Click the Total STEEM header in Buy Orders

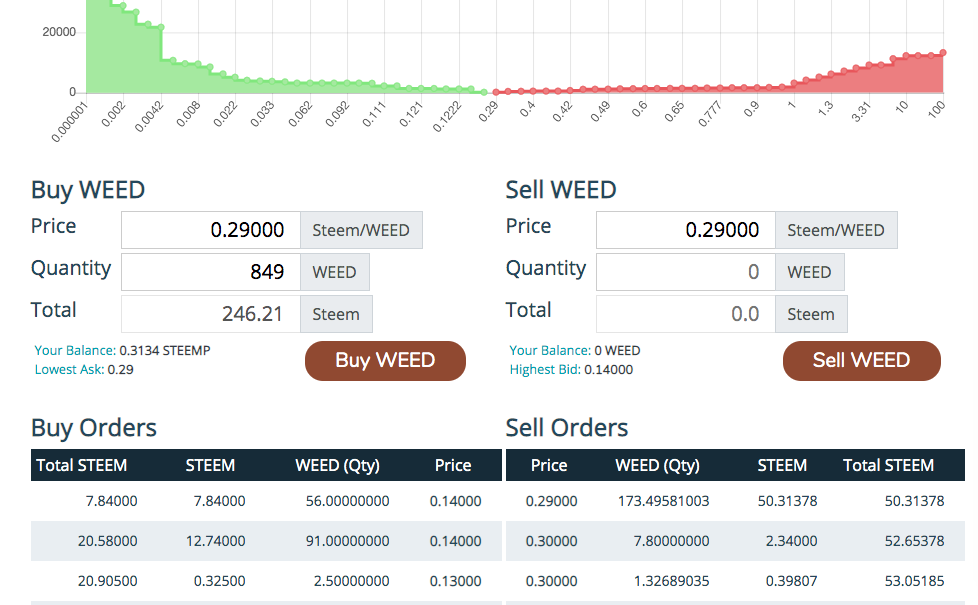click(82, 465)
